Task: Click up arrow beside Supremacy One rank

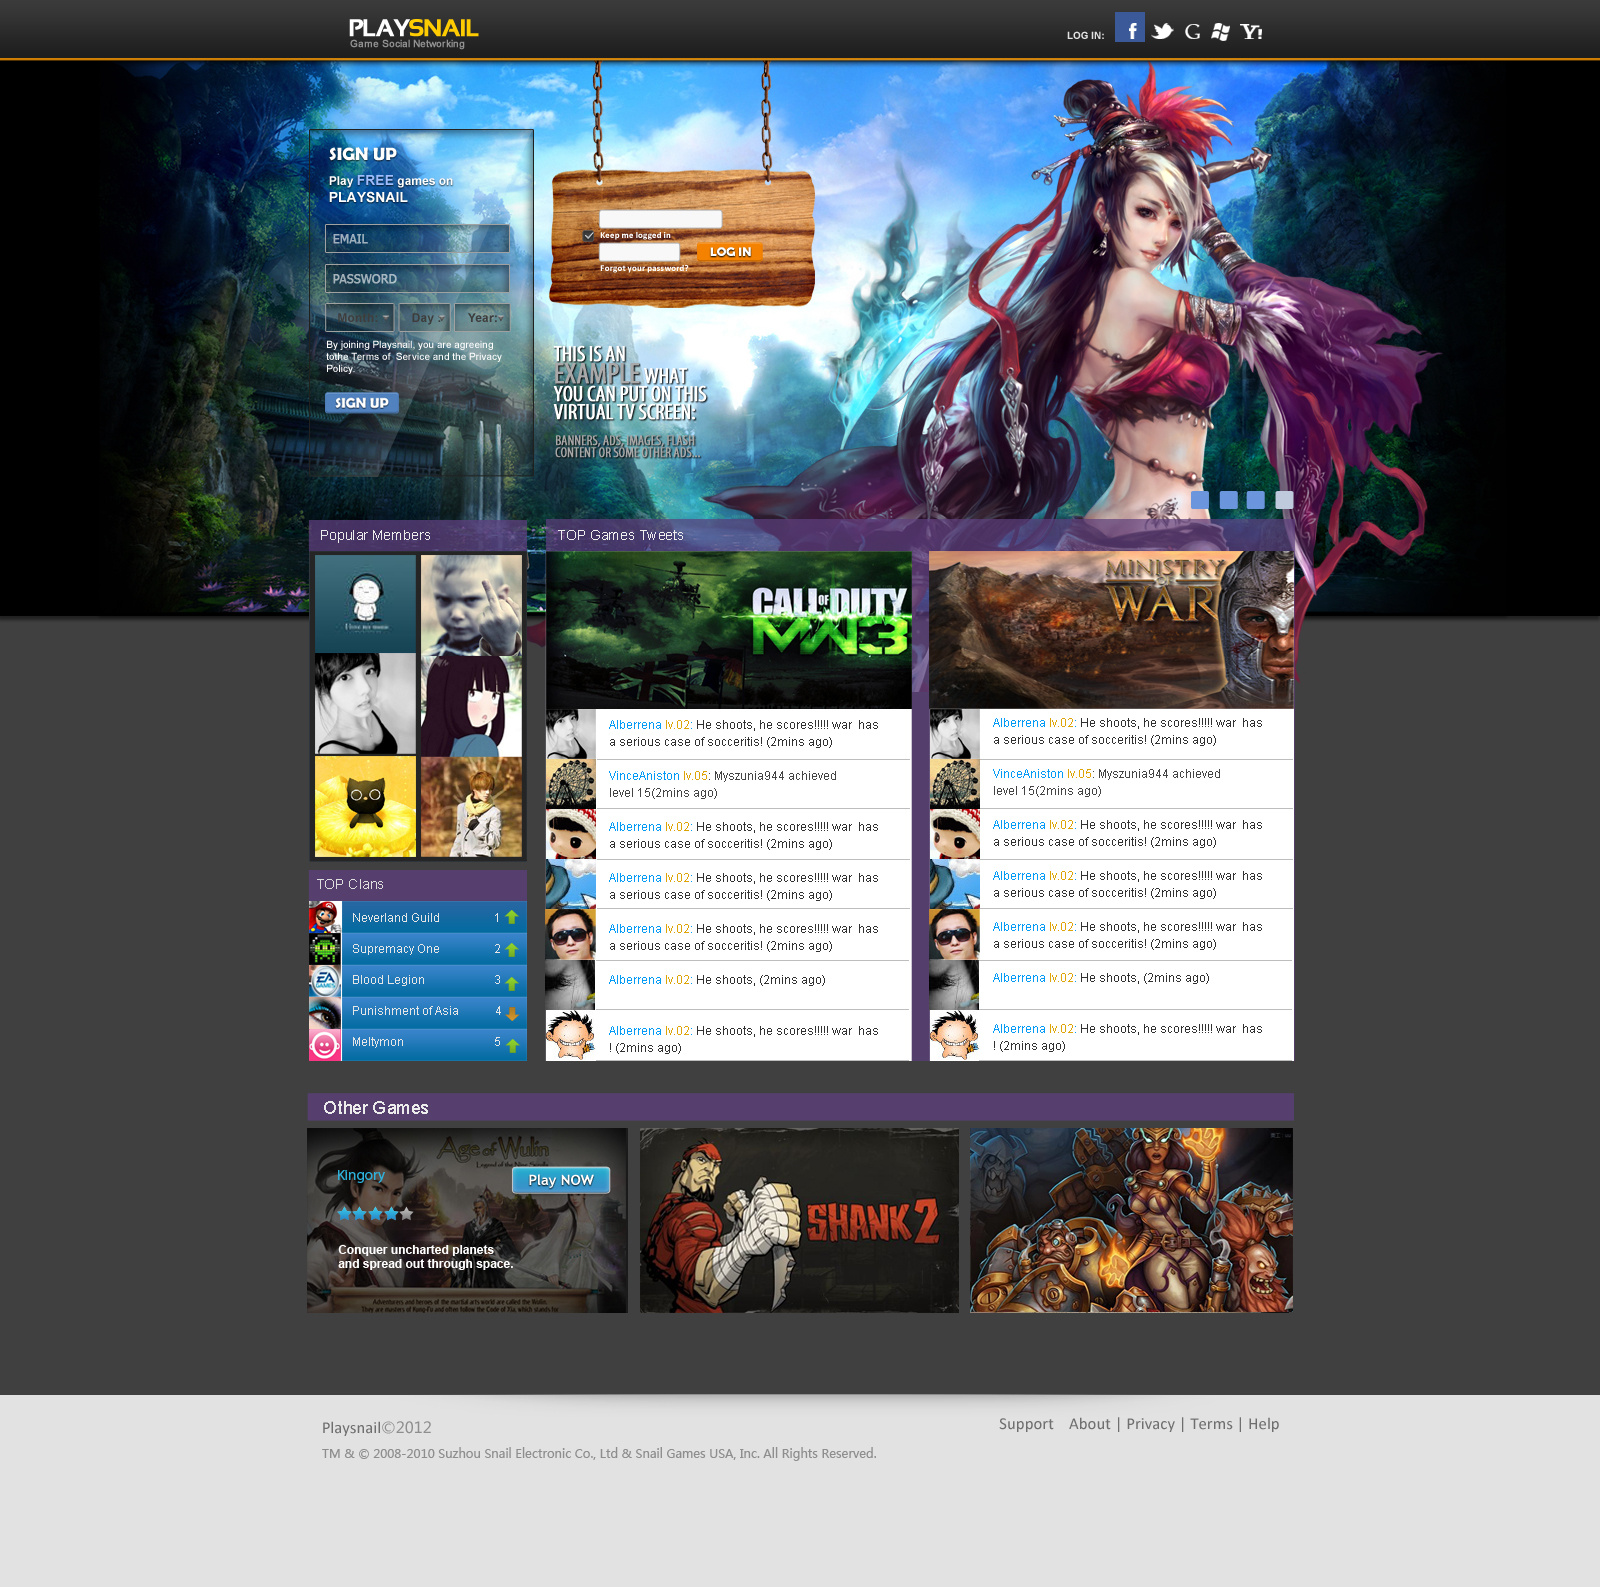Action: (512, 949)
